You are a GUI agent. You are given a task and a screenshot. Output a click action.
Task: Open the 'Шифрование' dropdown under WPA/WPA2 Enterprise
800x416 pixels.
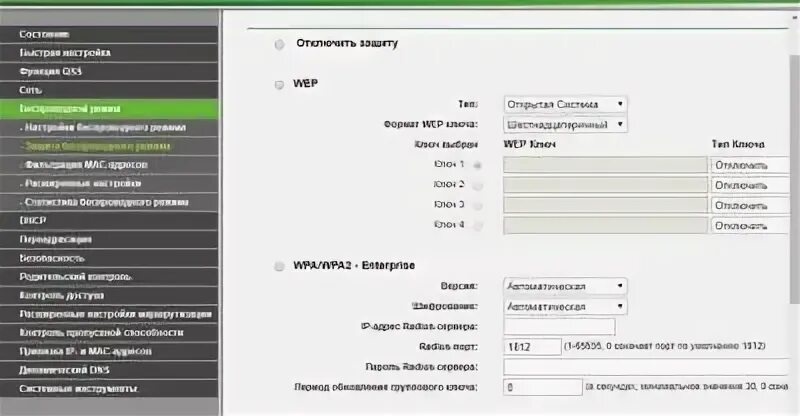tap(565, 306)
